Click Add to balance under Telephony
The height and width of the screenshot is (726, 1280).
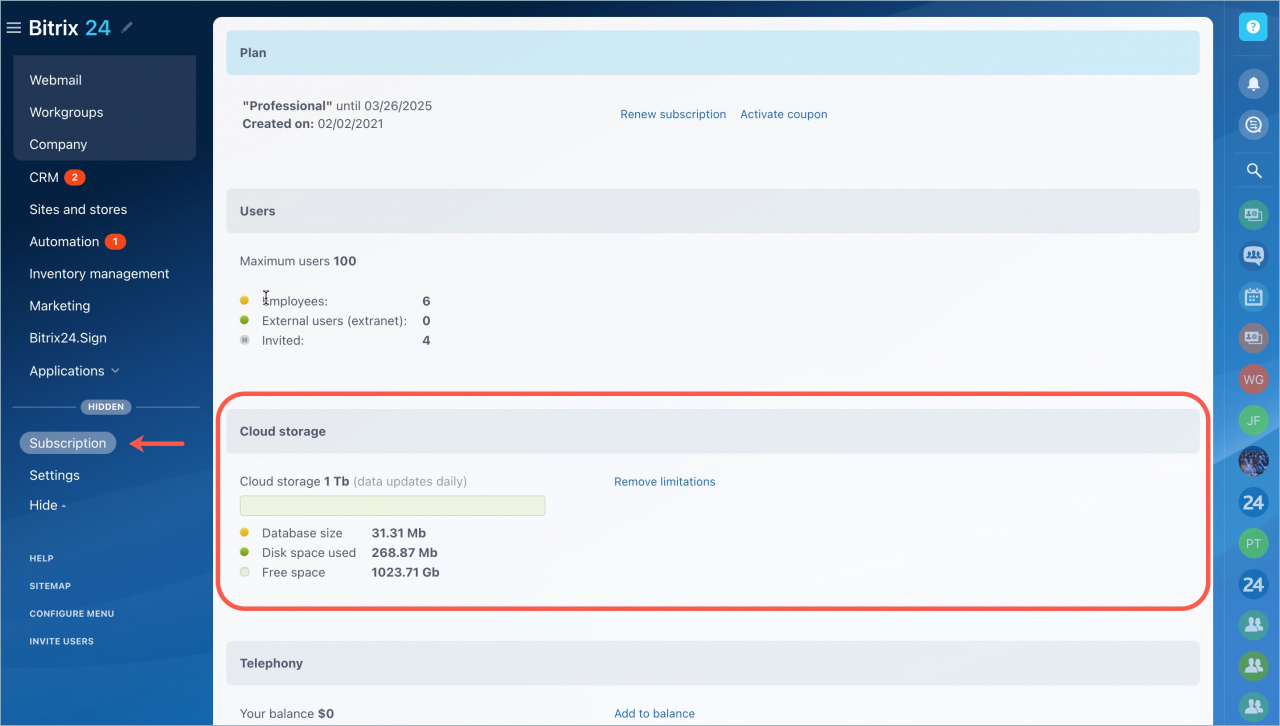pos(654,713)
